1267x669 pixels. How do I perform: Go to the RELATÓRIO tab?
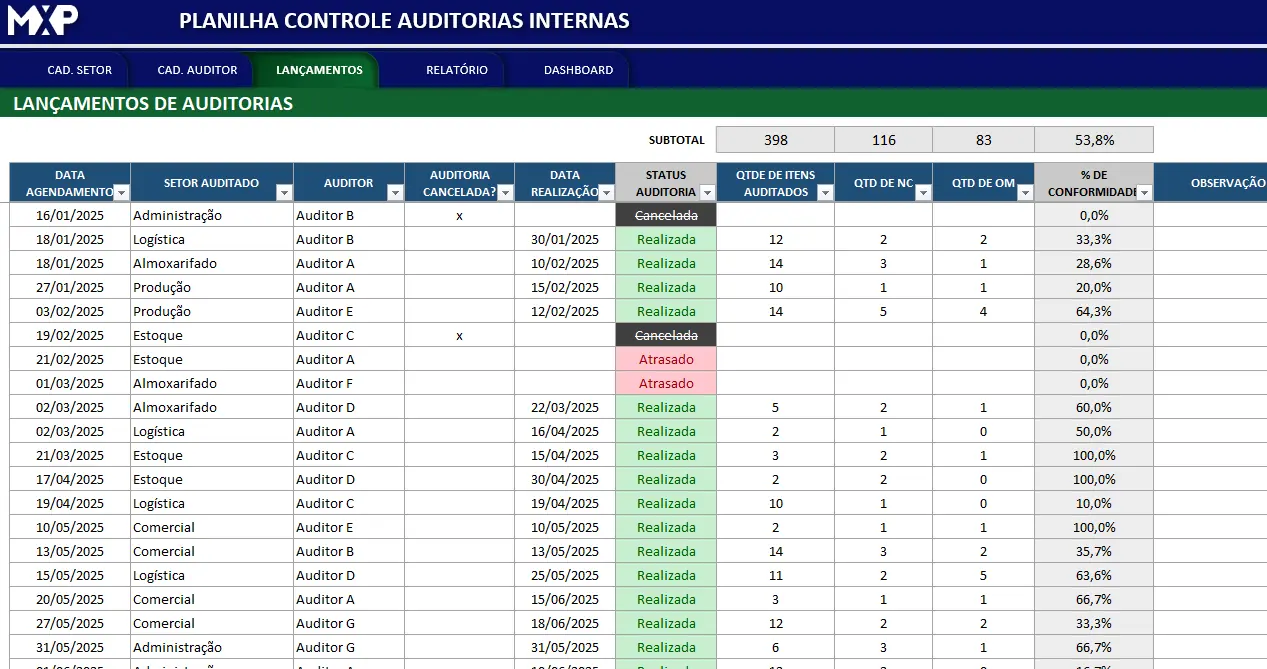(457, 70)
